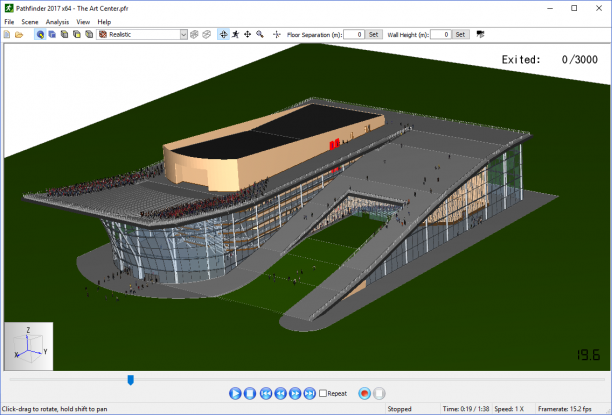This screenshot has width=612, height=415.
Task: Click the Exited 0/3000 counter text
Action: click(550, 59)
